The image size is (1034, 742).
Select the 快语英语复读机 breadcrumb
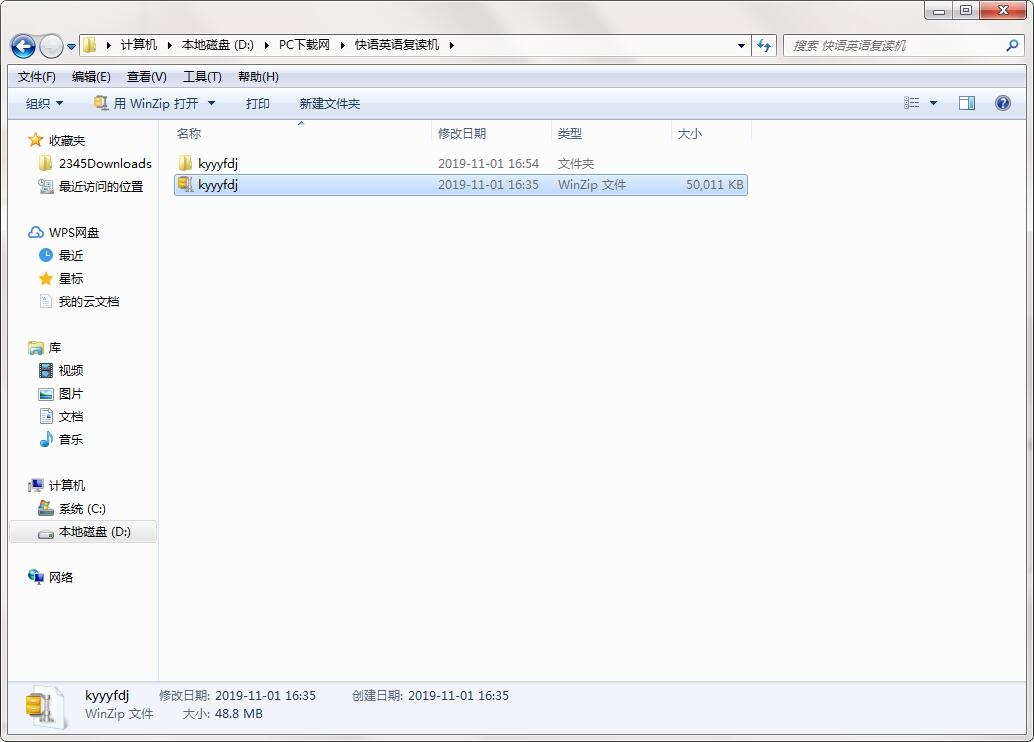pos(396,45)
